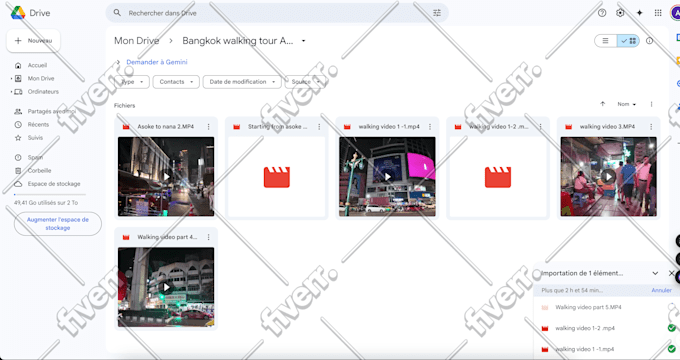The image size is (680, 360).
Task: Open Suivis starred items
Action: pos(35,137)
